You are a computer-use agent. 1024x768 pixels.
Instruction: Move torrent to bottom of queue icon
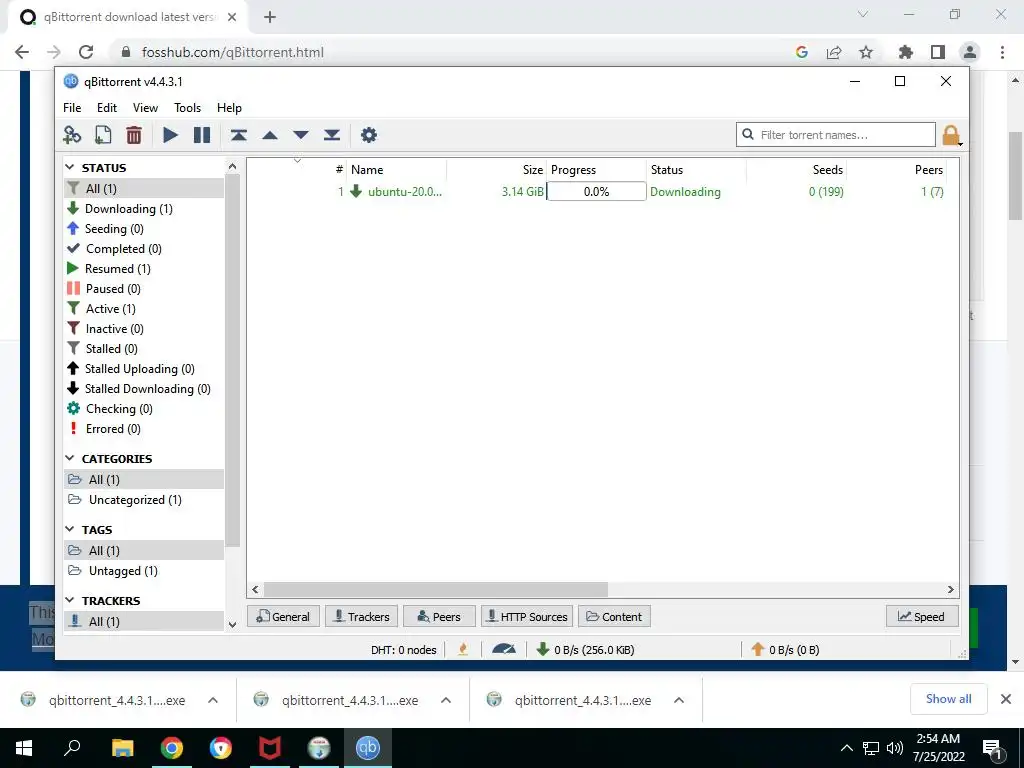point(332,135)
